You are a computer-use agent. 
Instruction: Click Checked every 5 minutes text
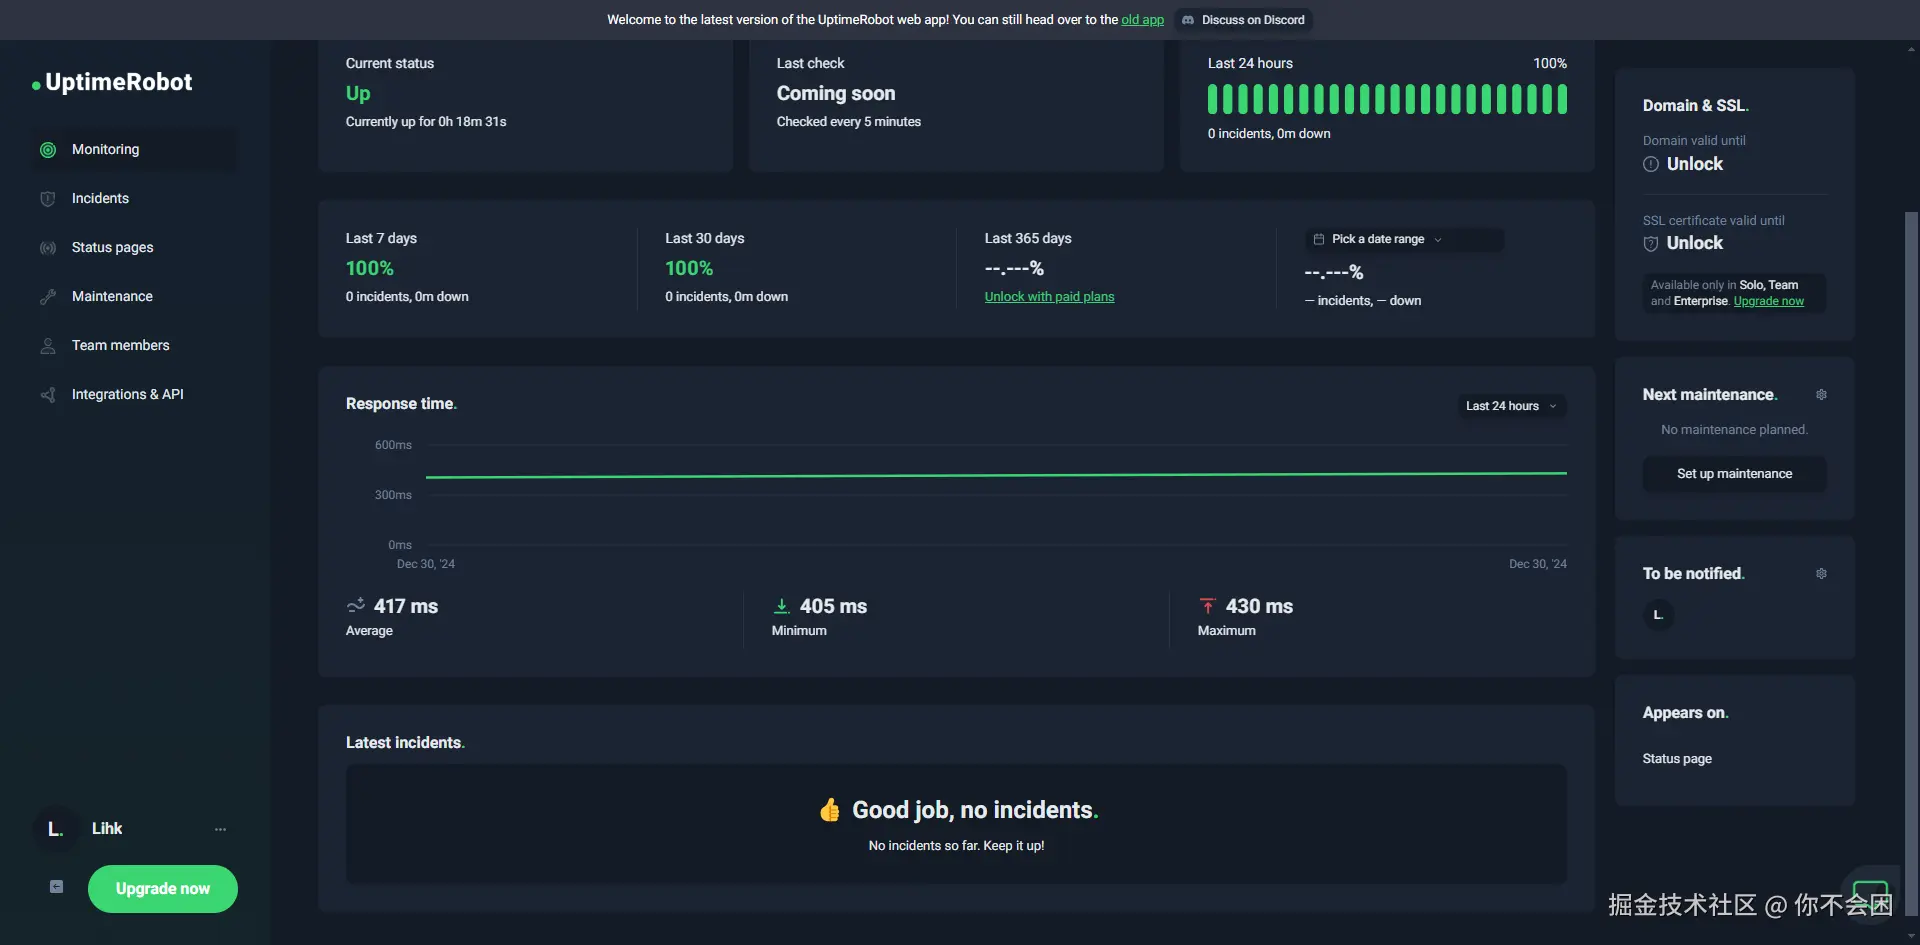(x=849, y=122)
